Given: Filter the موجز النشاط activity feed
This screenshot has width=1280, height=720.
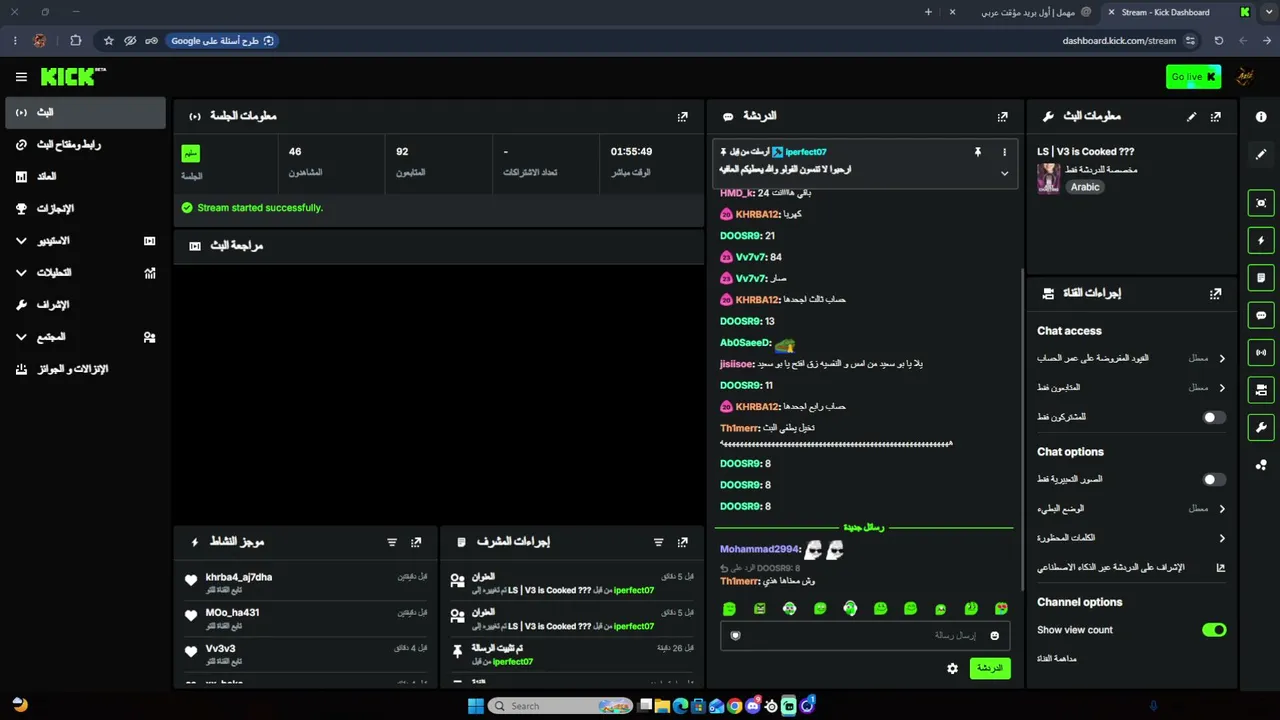Looking at the screenshot, I should pyautogui.click(x=392, y=542).
